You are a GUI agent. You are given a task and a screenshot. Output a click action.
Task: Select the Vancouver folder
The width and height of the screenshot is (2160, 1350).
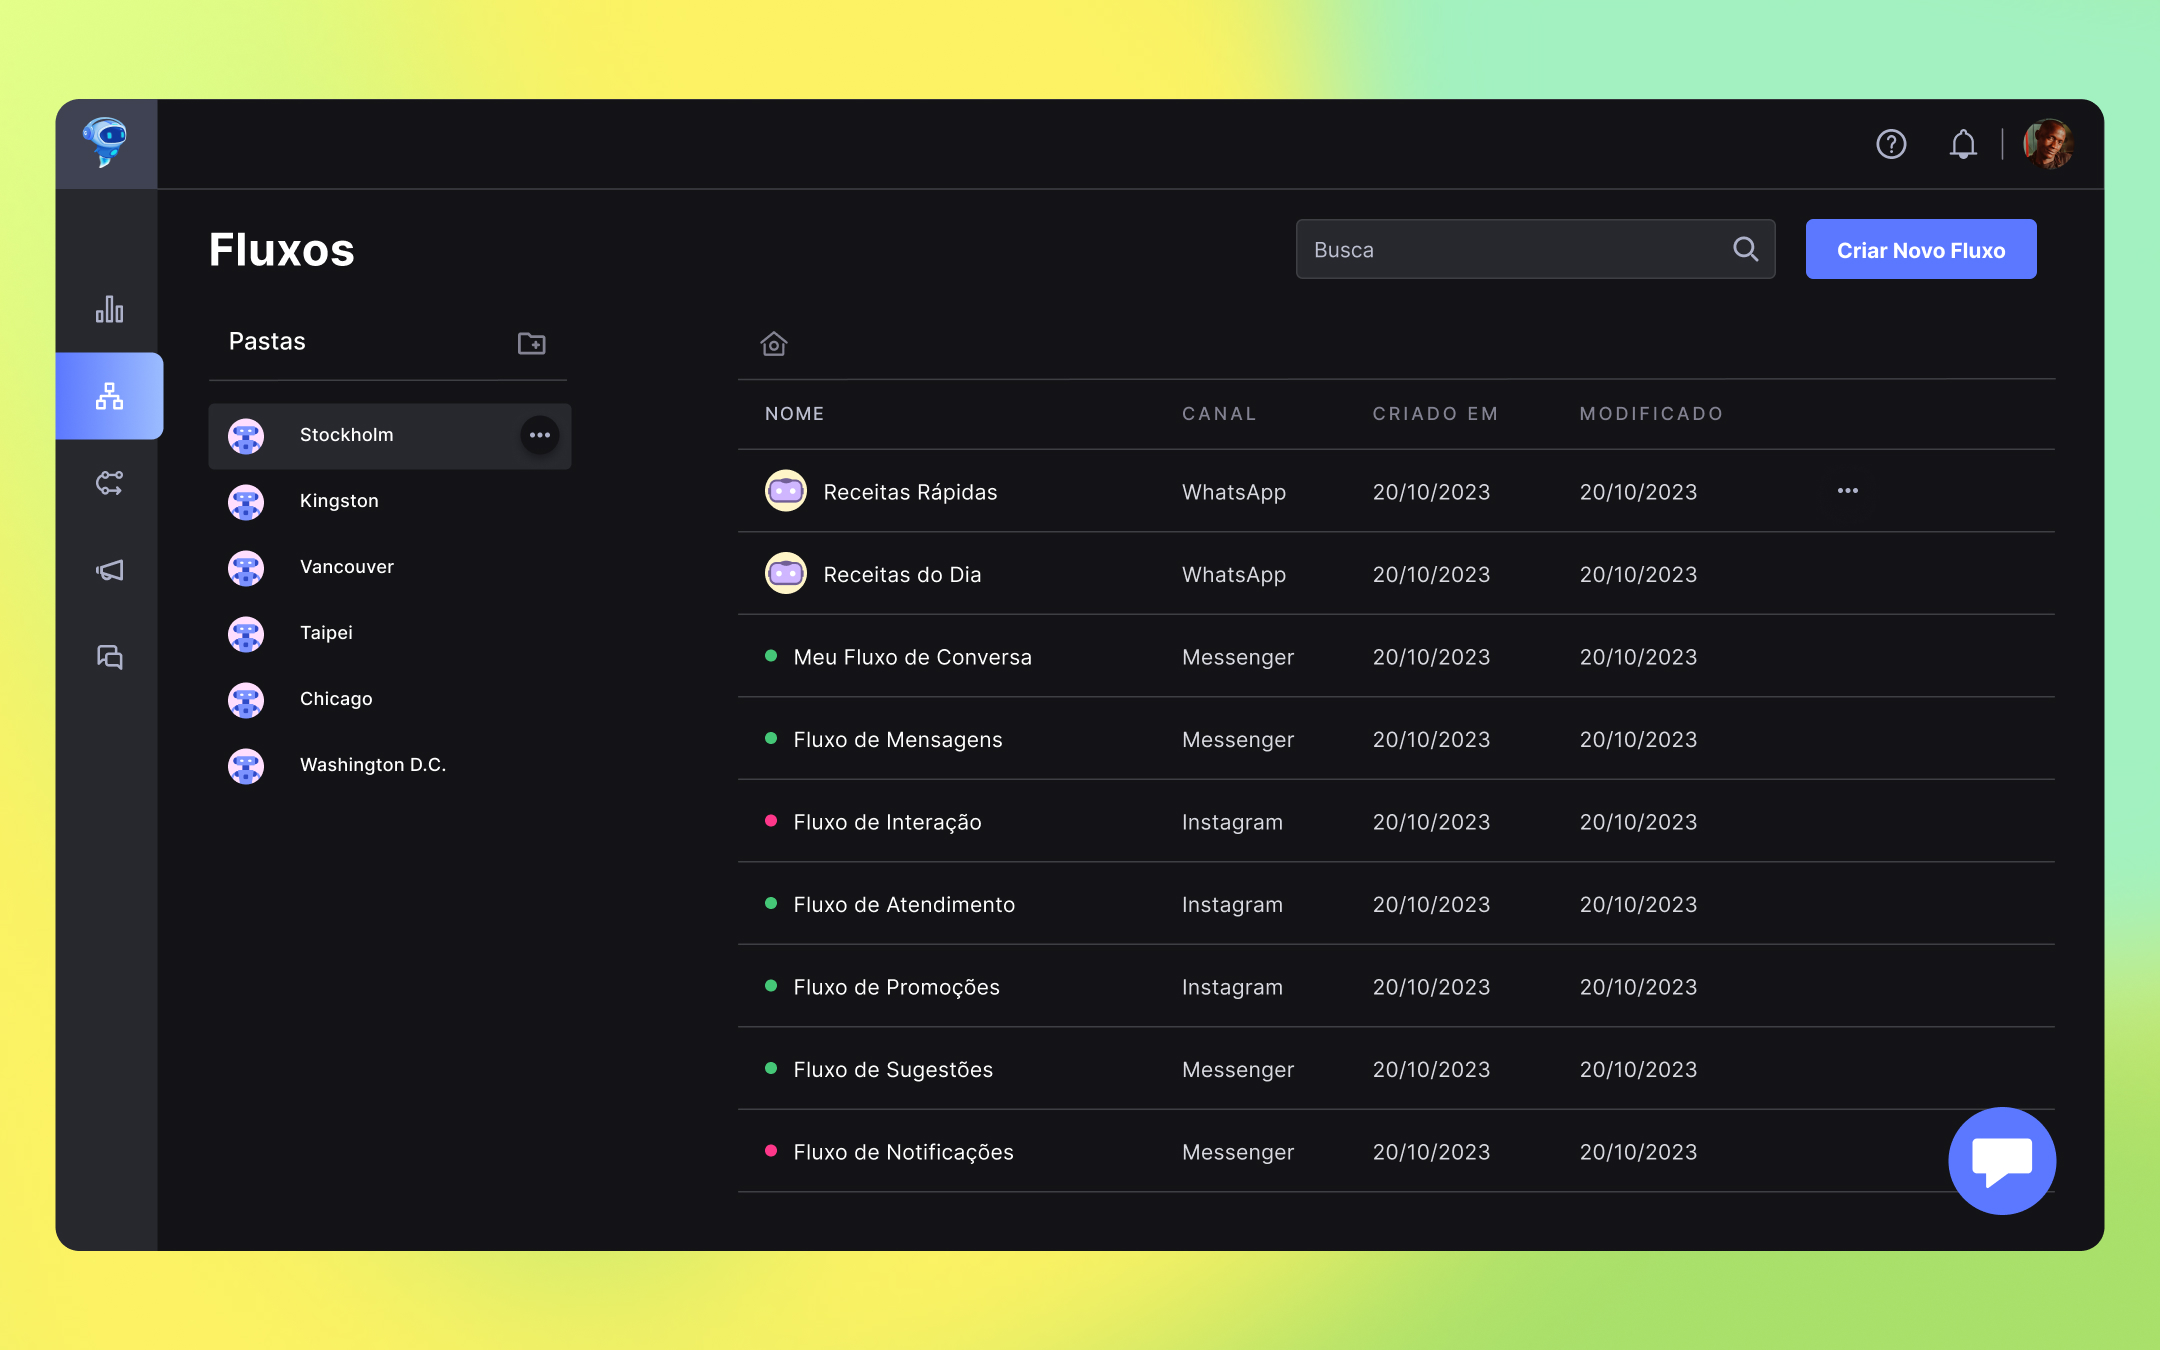[347, 567]
